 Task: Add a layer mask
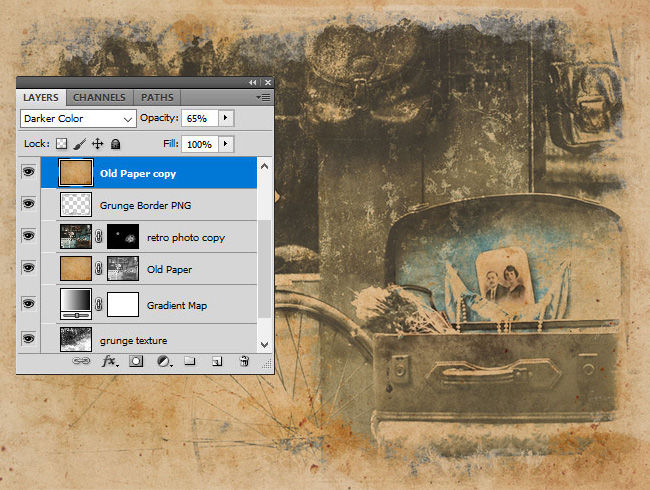(x=136, y=362)
